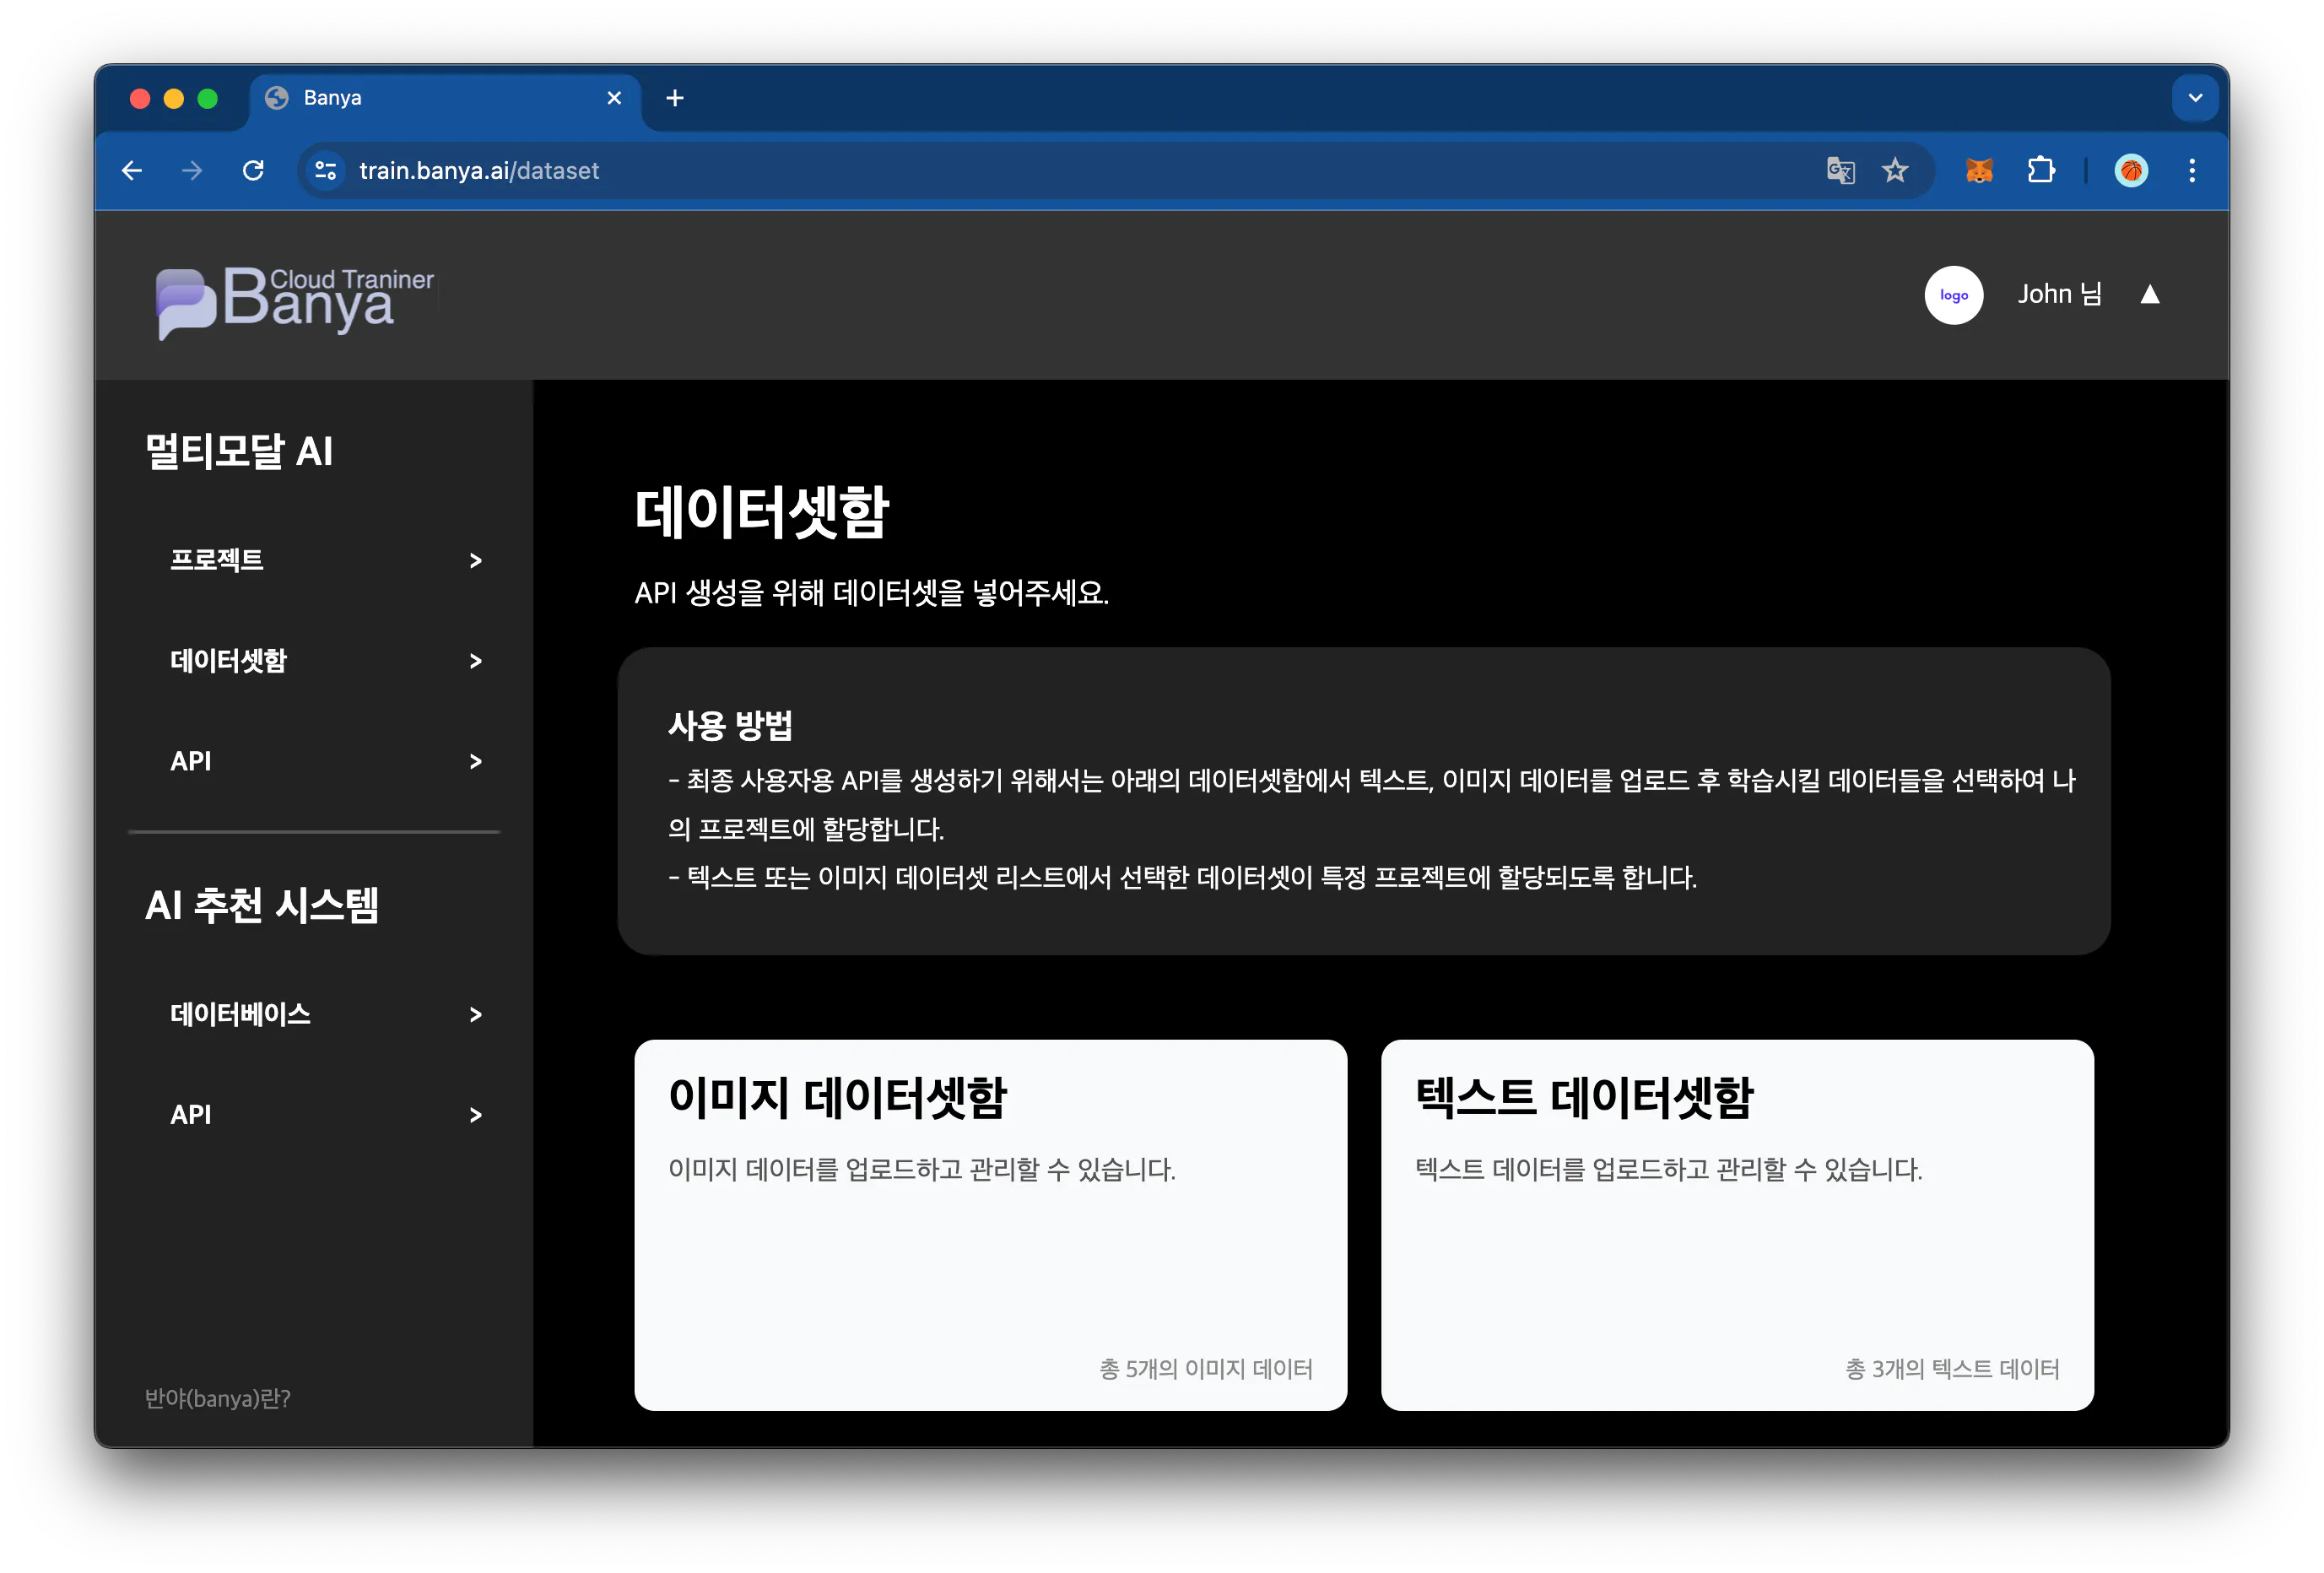Open site information icon in address bar
The image size is (2324, 1573).
point(326,171)
